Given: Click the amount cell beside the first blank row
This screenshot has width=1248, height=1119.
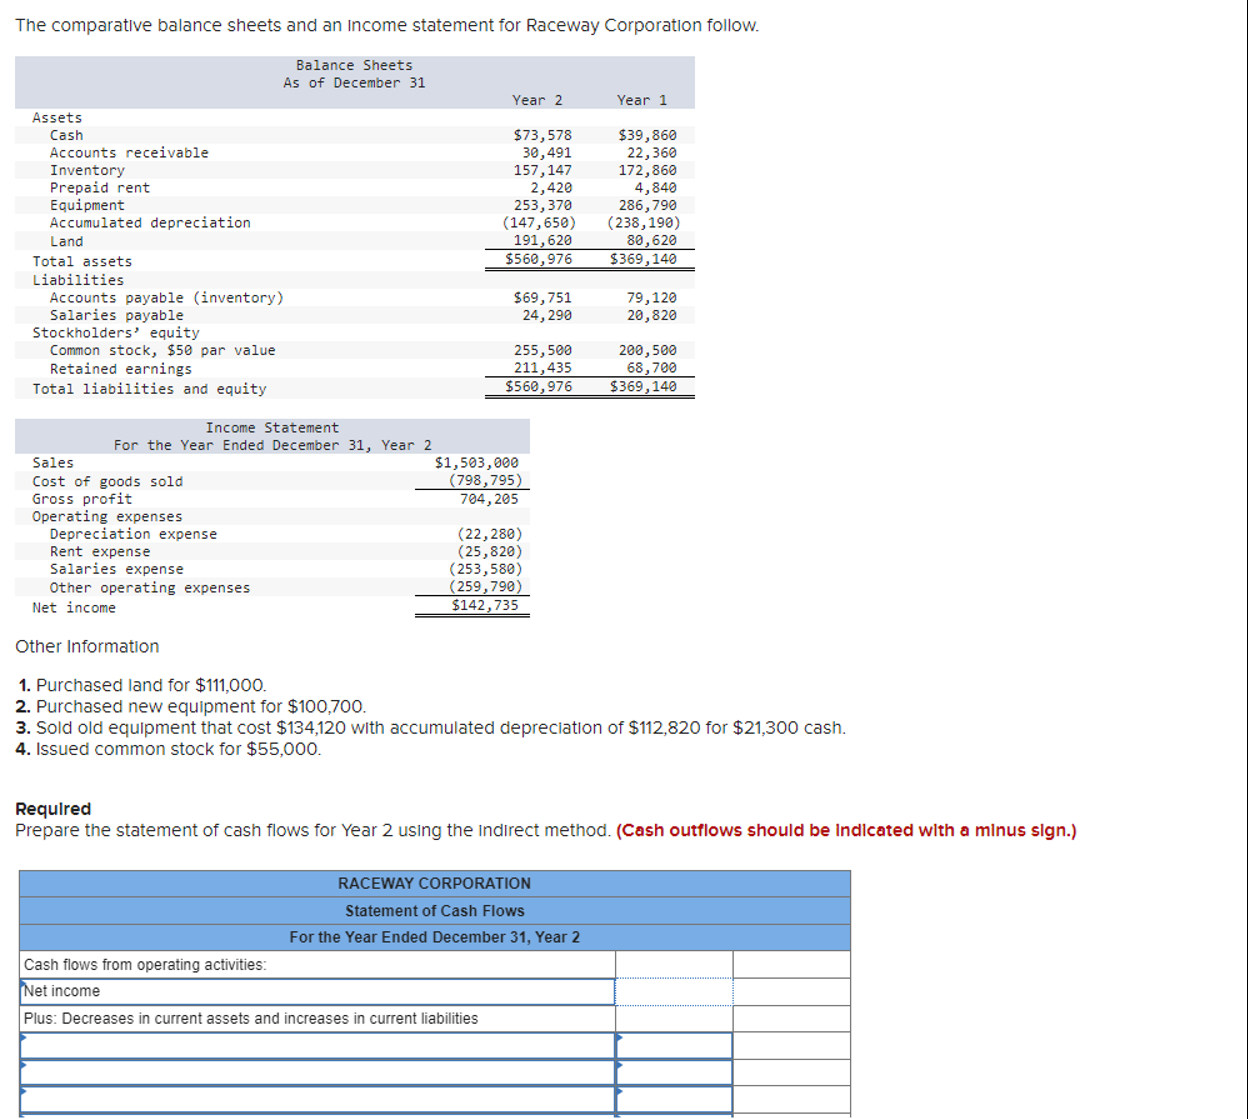Looking at the screenshot, I should [x=674, y=1045].
